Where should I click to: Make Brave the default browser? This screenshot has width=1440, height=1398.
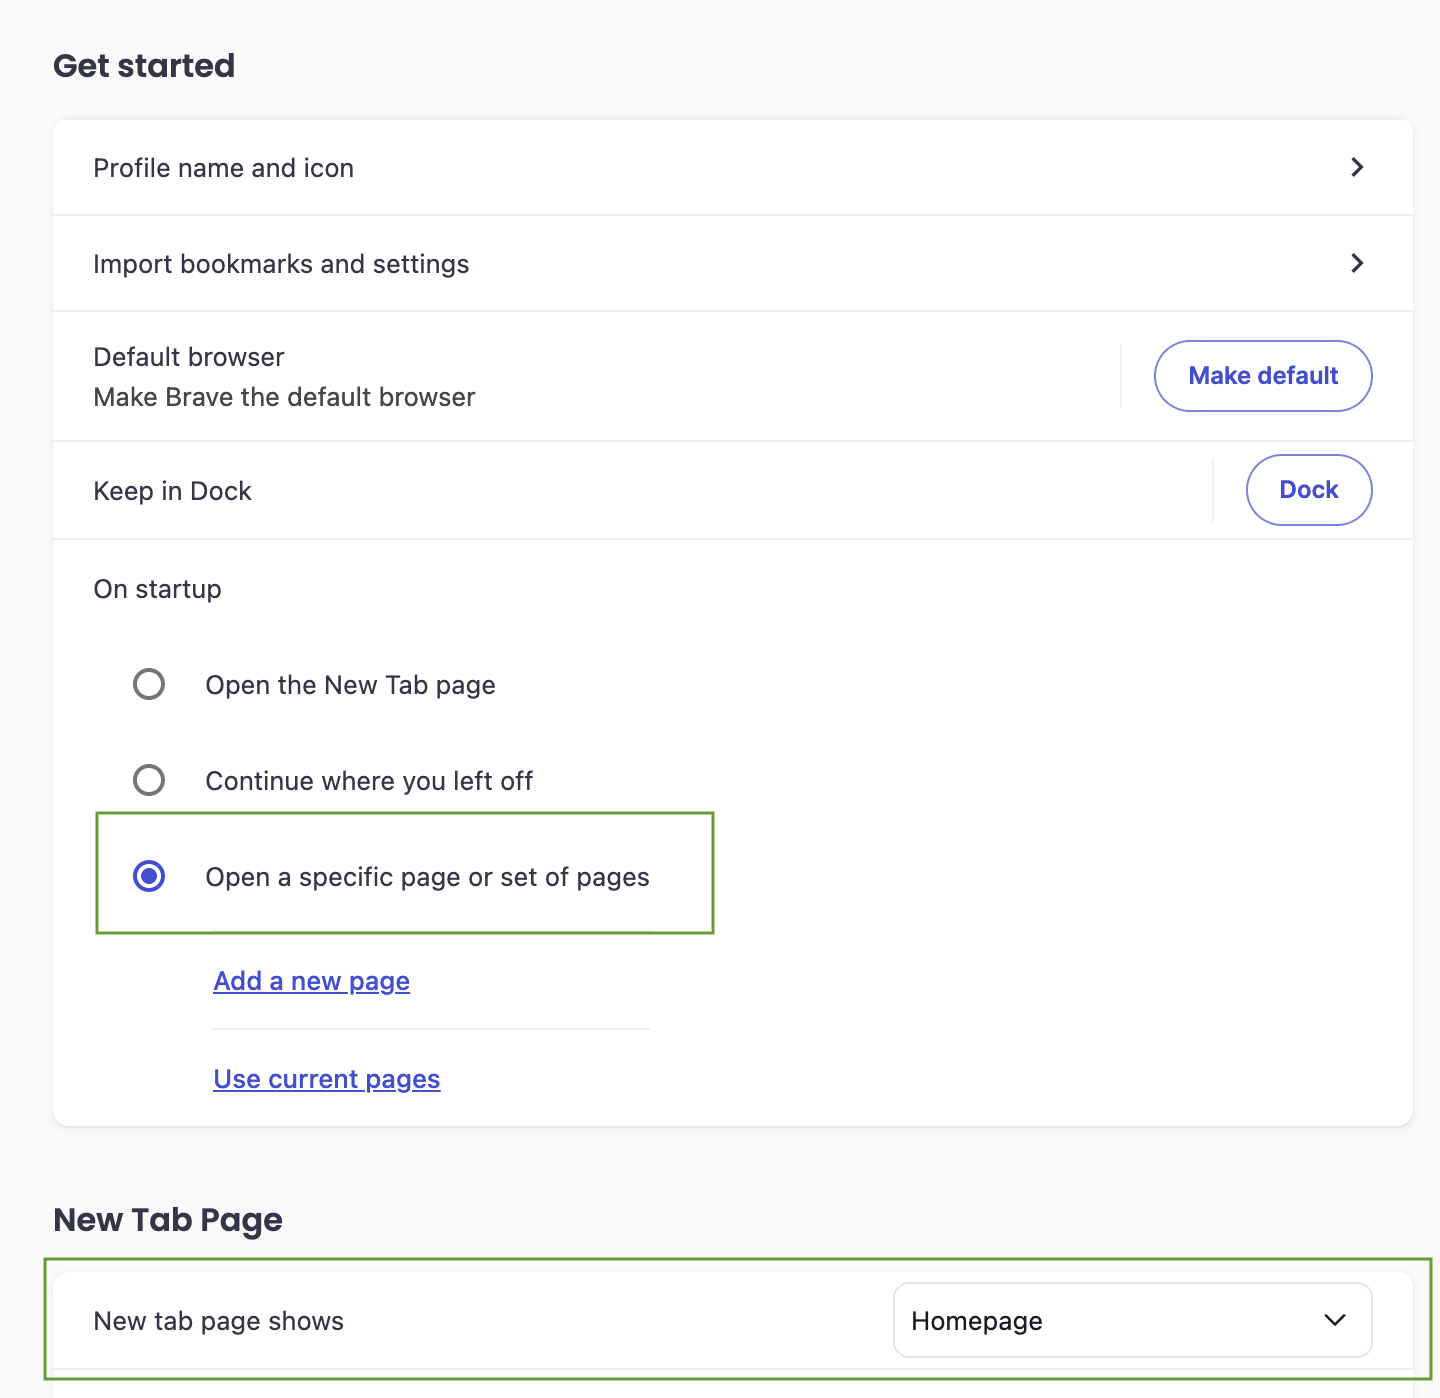(x=1262, y=376)
